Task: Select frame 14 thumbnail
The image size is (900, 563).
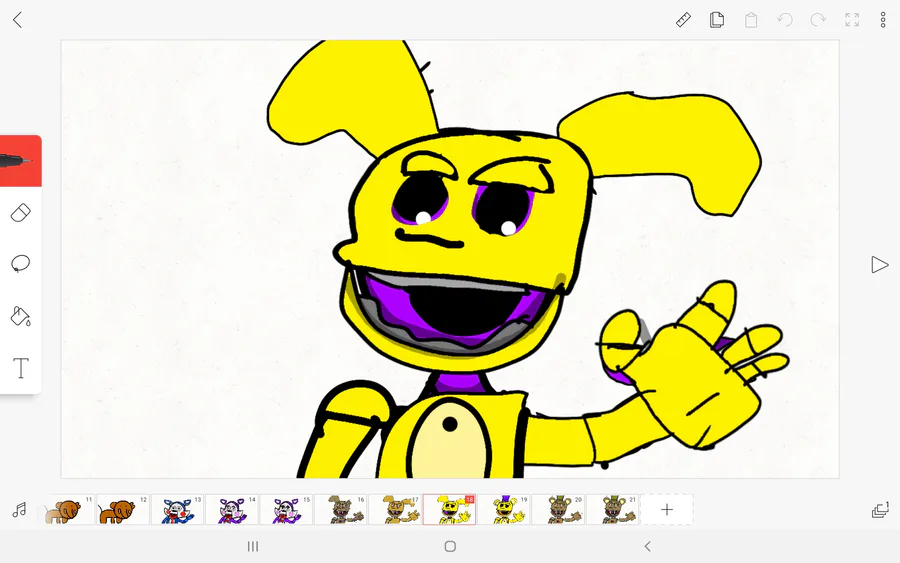Action: (x=232, y=509)
